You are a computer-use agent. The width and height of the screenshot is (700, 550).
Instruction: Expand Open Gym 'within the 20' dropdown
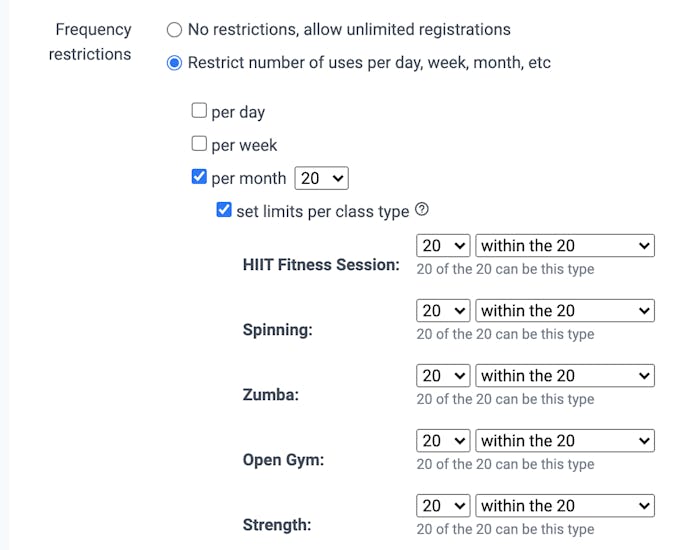[564, 440]
